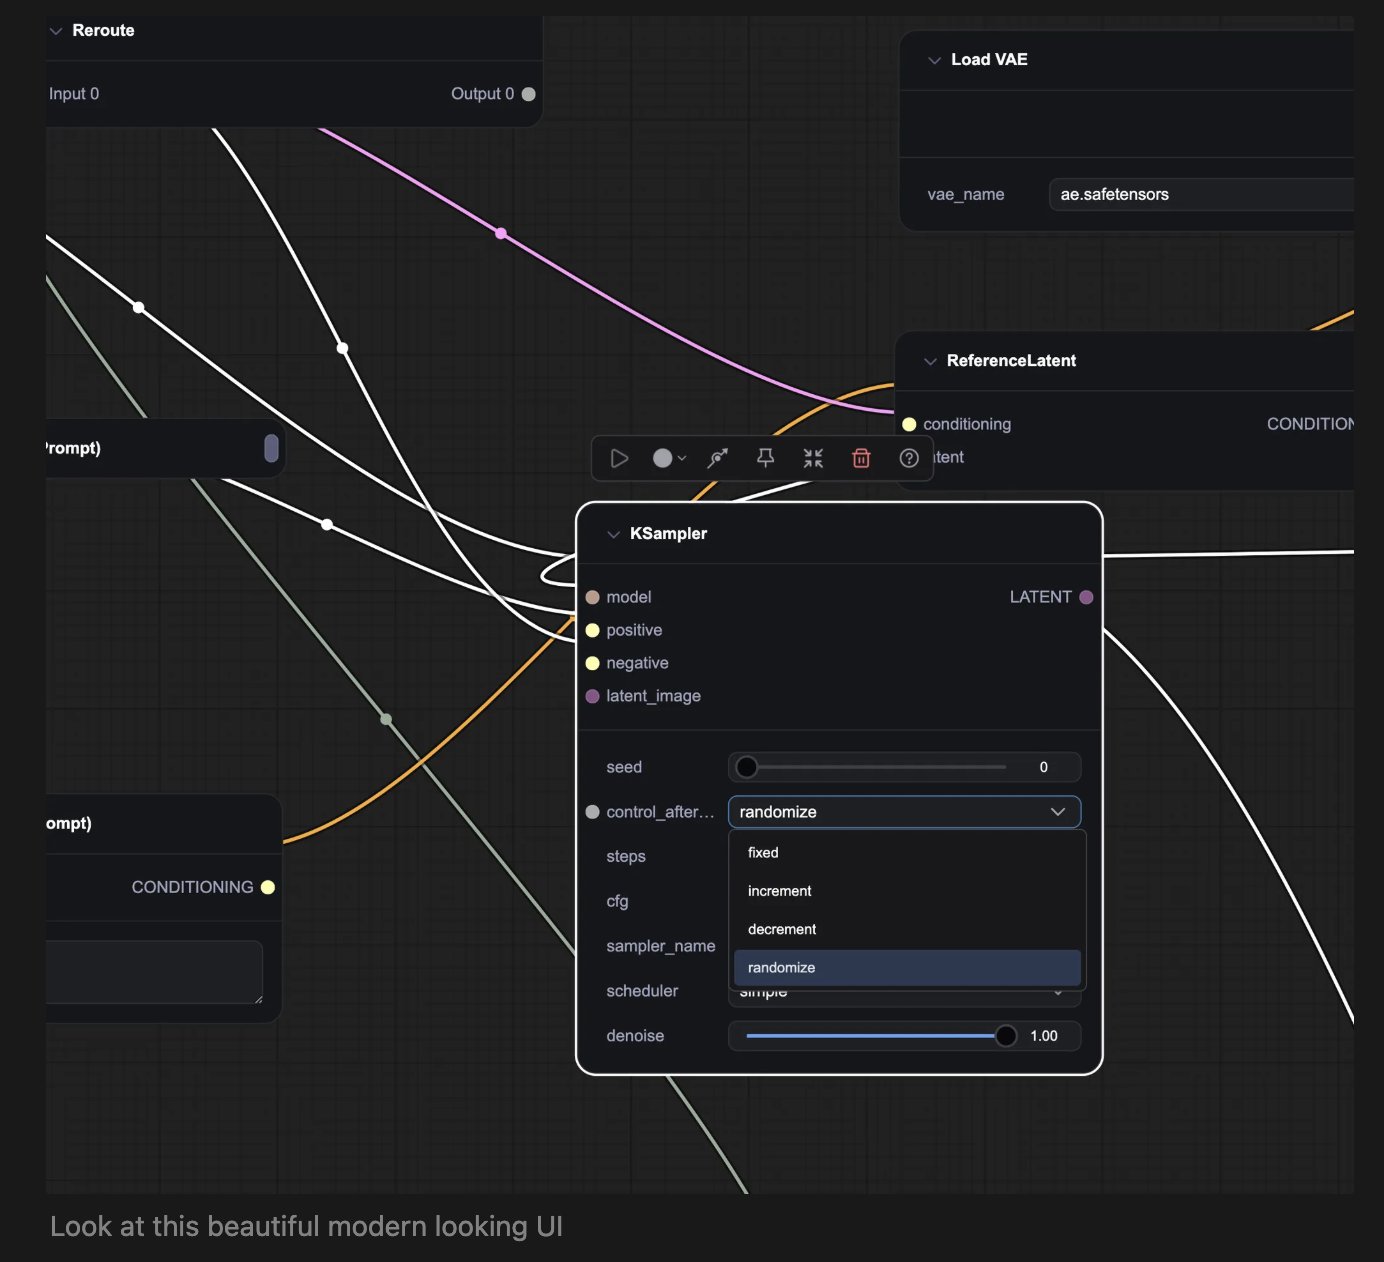Click the pink wire reroute point
The height and width of the screenshot is (1262, 1384).
501,233
